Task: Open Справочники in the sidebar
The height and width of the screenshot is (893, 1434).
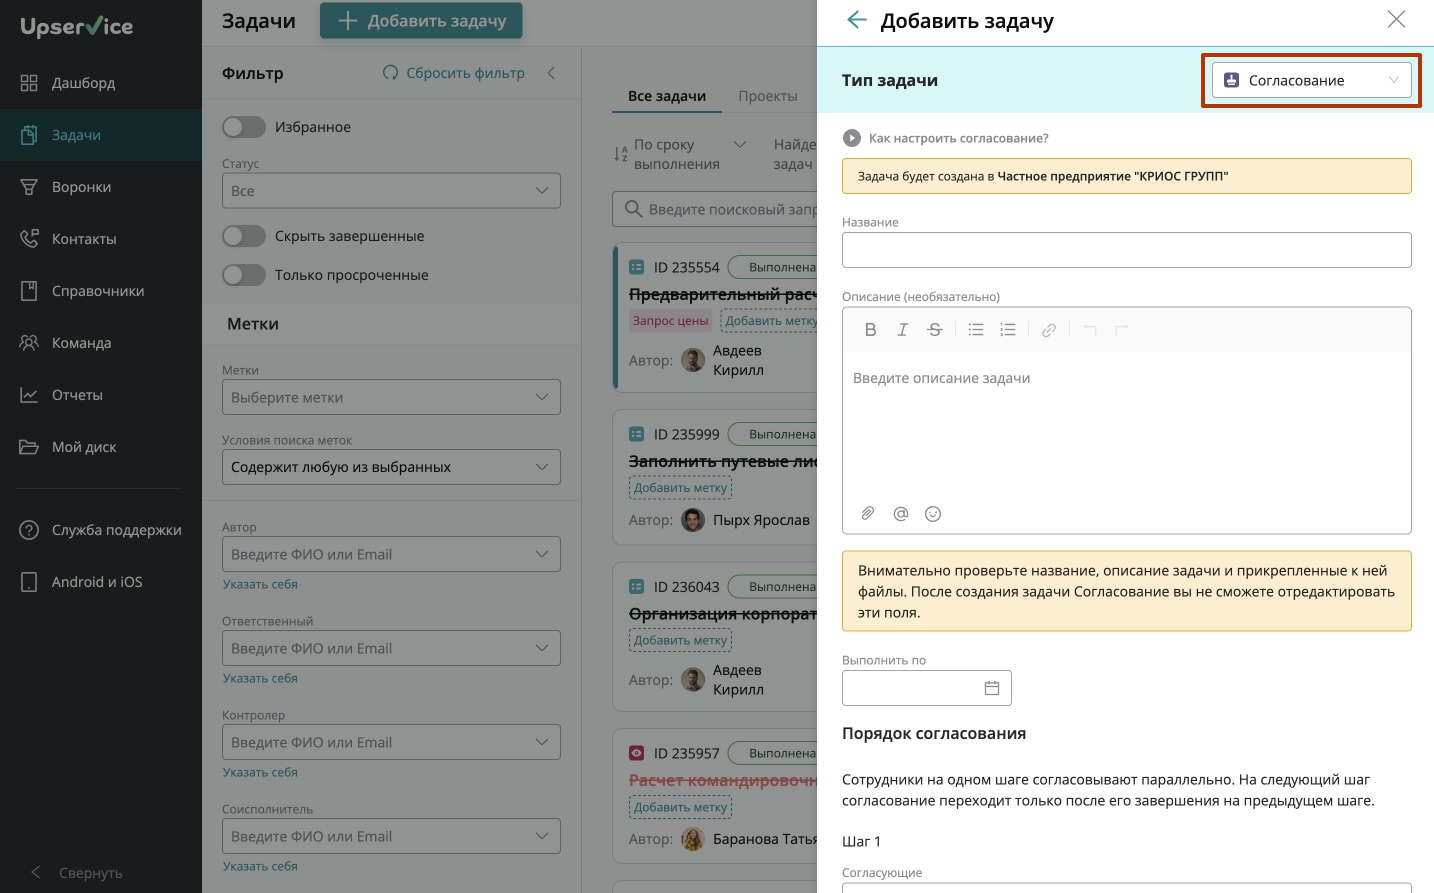Action: (101, 291)
